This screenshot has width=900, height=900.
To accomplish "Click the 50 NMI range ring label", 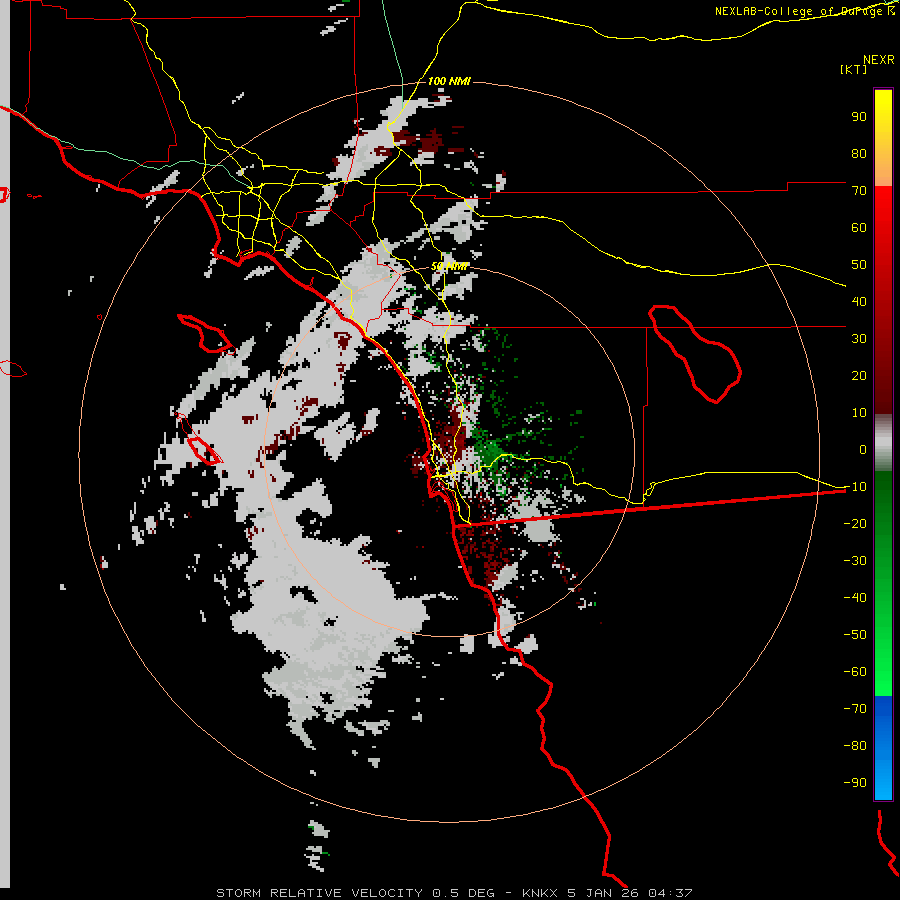I will coord(449,266).
